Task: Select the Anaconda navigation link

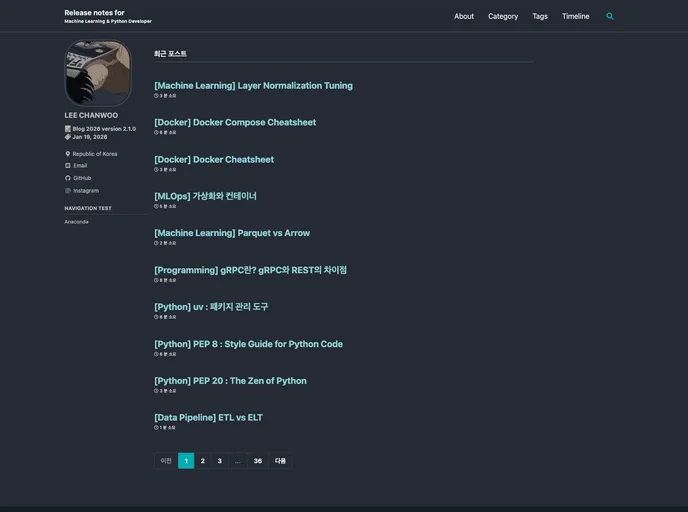Action: coord(77,222)
